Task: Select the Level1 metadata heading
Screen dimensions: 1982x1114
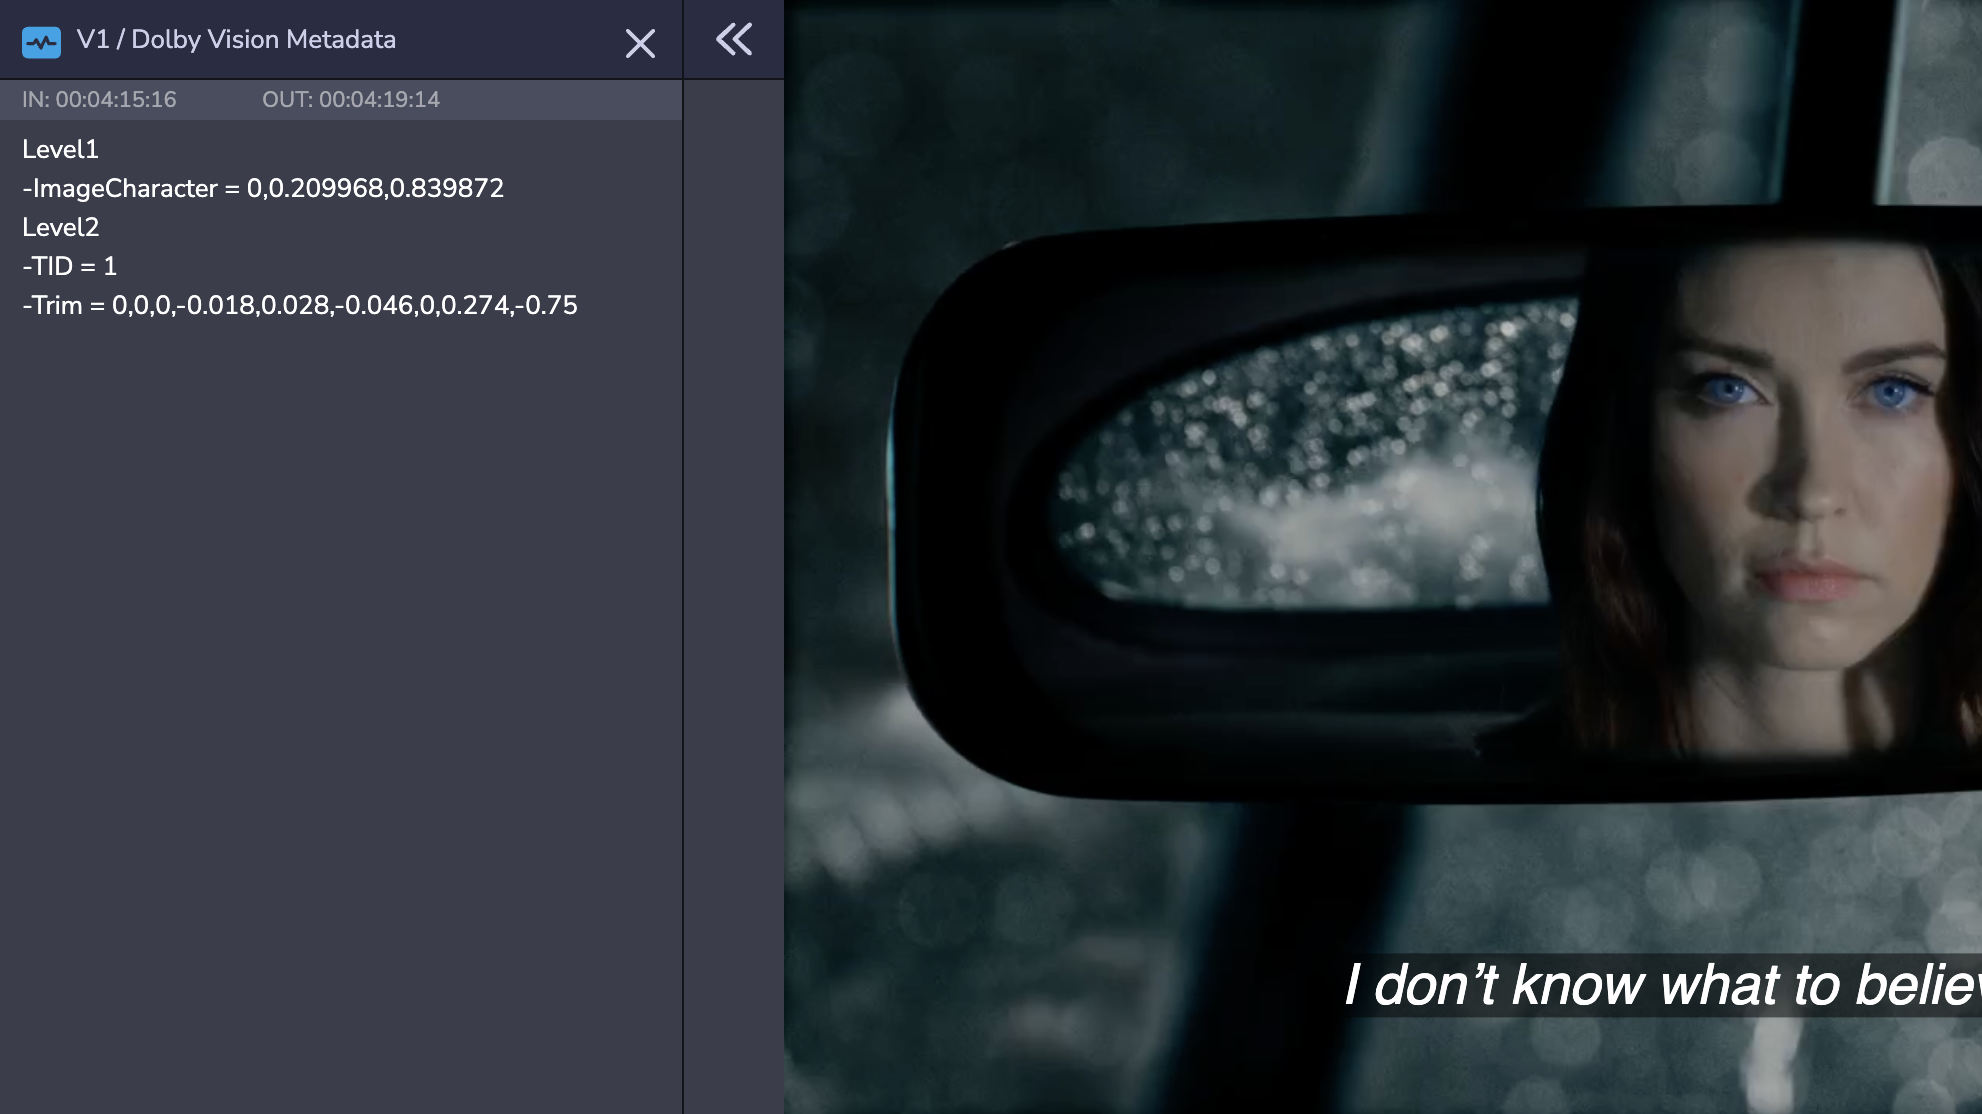Action: tap(60, 149)
